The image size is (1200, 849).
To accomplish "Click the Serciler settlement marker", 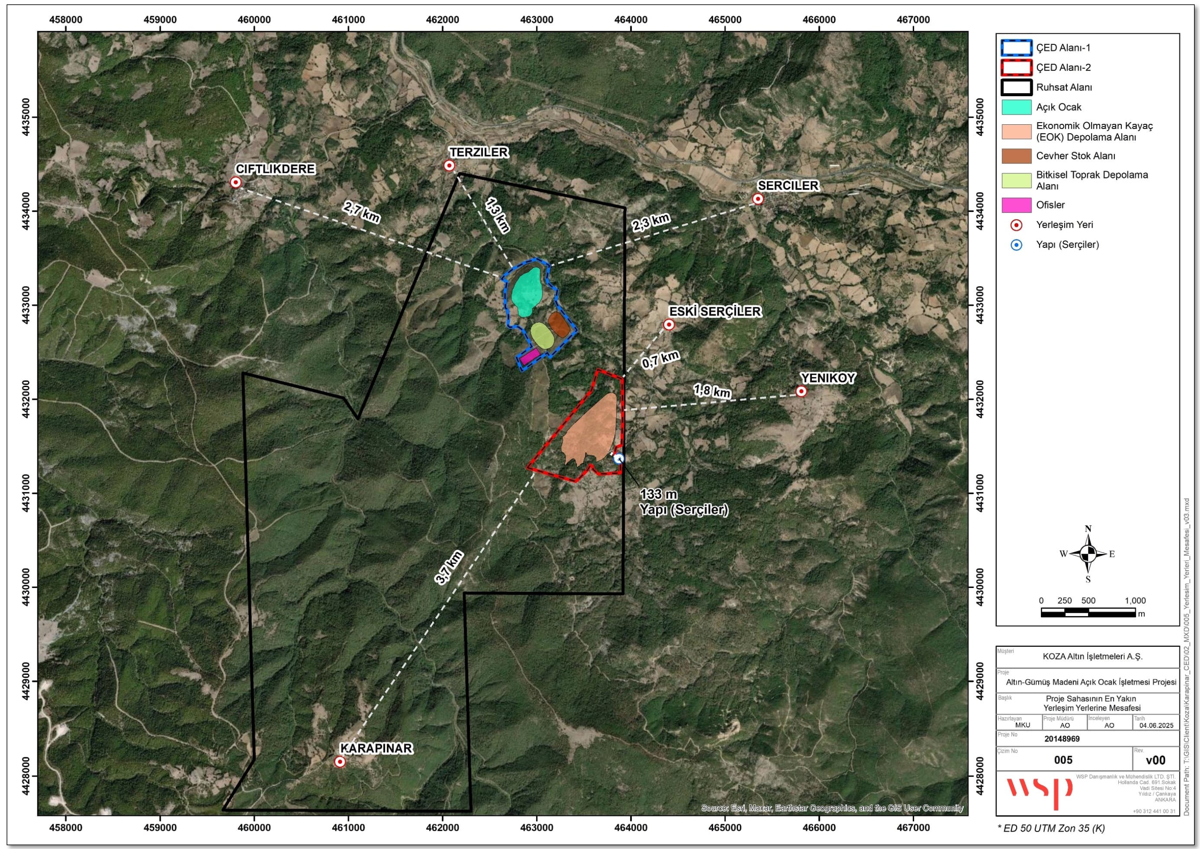I will [x=758, y=199].
